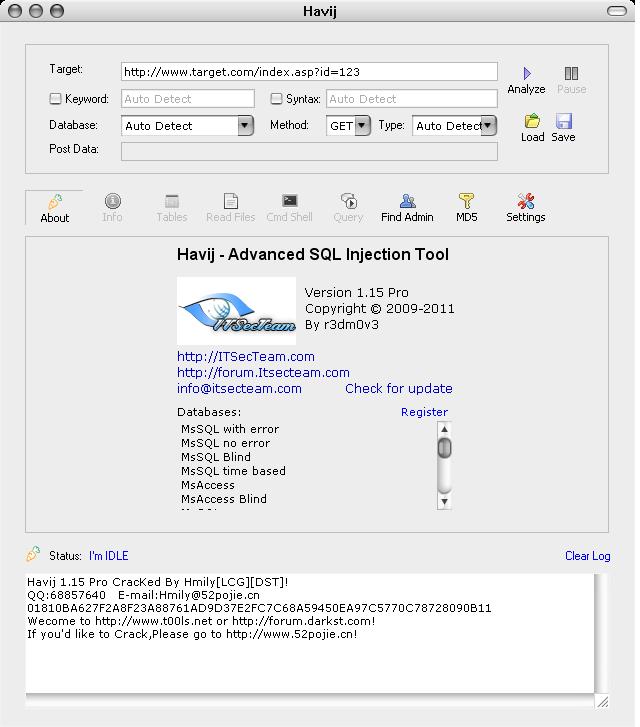The width and height of the screenshot is (640, 727).
Task: Select MsSQL with error in list
Action: [230, 429]
